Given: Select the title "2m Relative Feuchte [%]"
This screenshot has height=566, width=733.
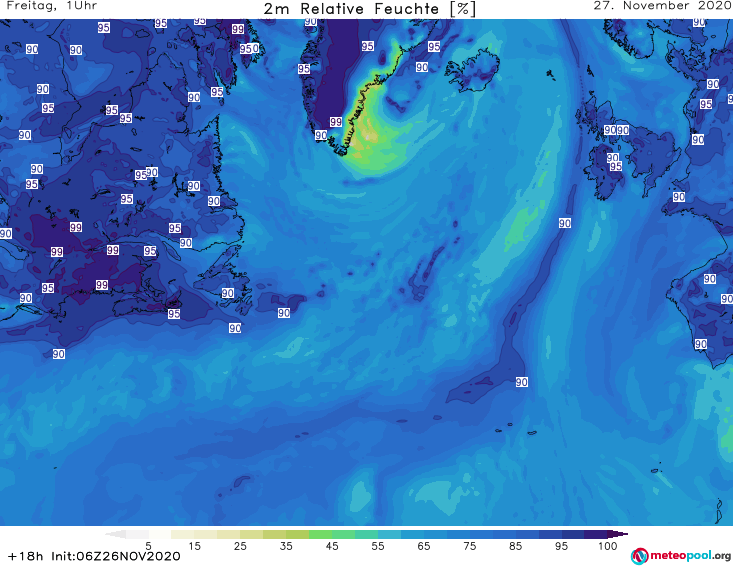Looking at the screenshot, I should point(369,9).
